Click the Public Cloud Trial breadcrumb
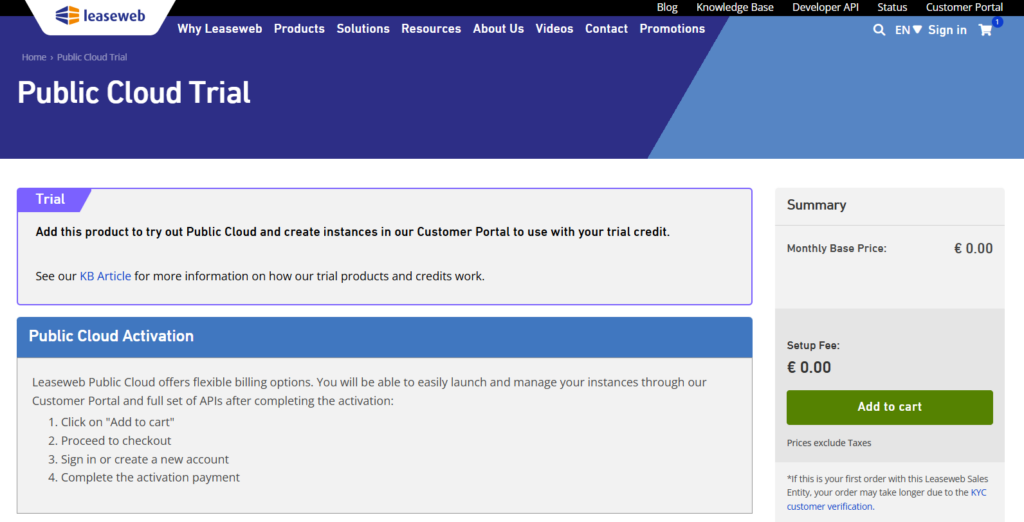1024x522 pixels. click(x=92, y=57)
